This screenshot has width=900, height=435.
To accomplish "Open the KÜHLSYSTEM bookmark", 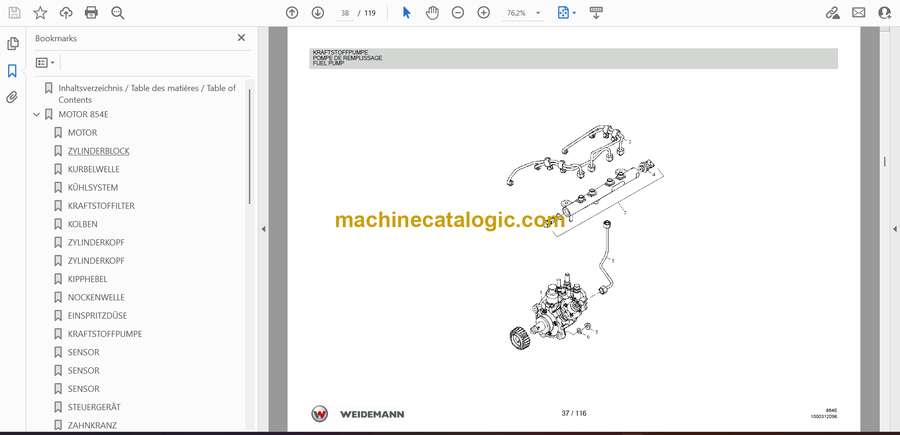I will (x=93, y=188).
